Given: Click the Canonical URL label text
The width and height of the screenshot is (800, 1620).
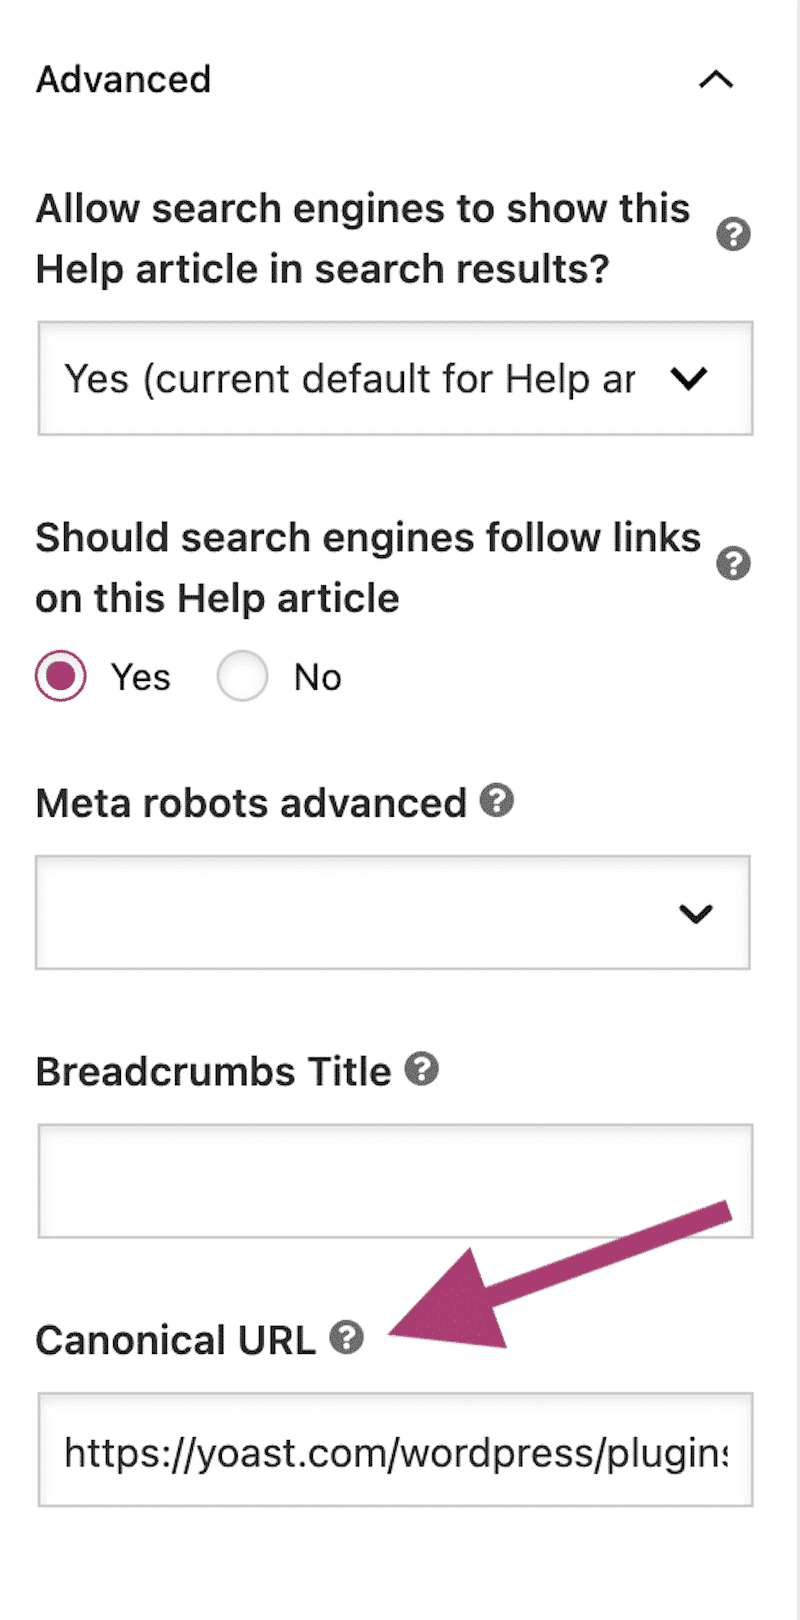Looking at the screenshot, I should [x=175, y=1339].
